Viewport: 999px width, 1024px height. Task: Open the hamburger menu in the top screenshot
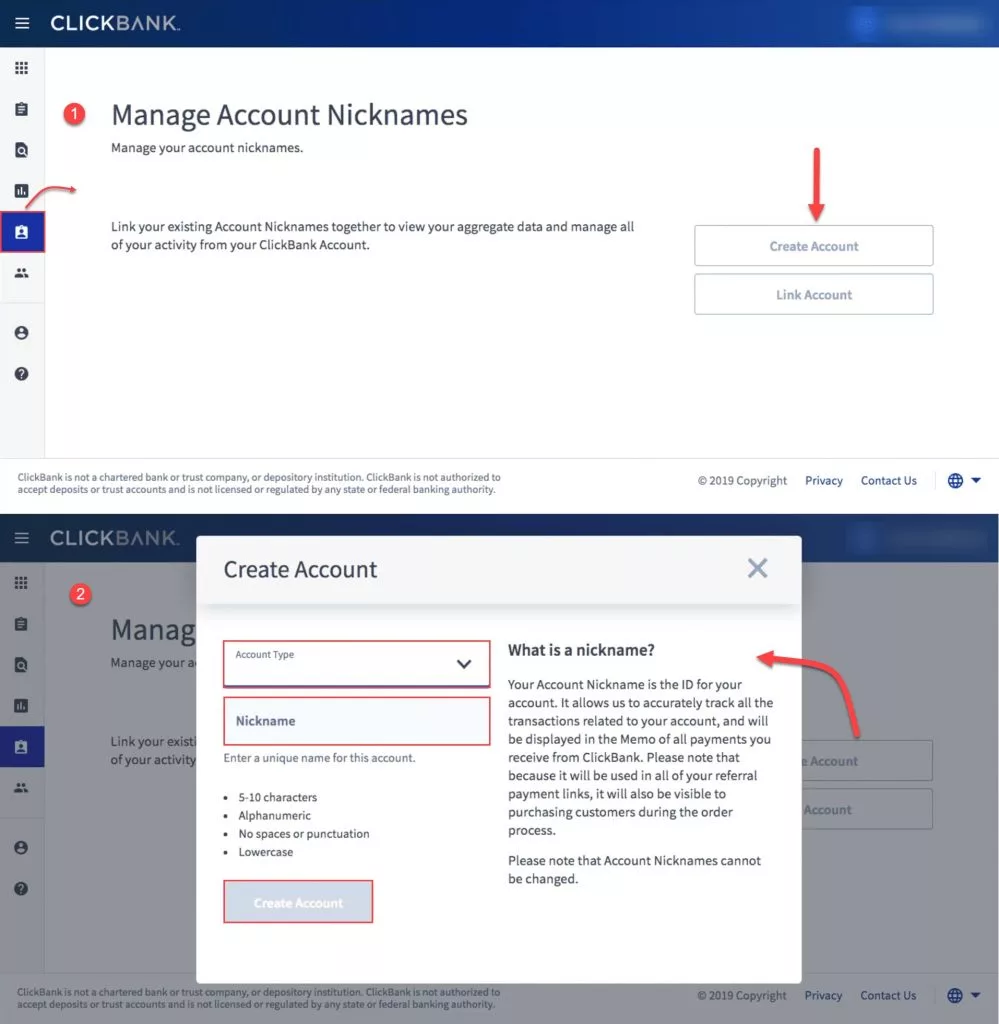click(x=22, y=24)
